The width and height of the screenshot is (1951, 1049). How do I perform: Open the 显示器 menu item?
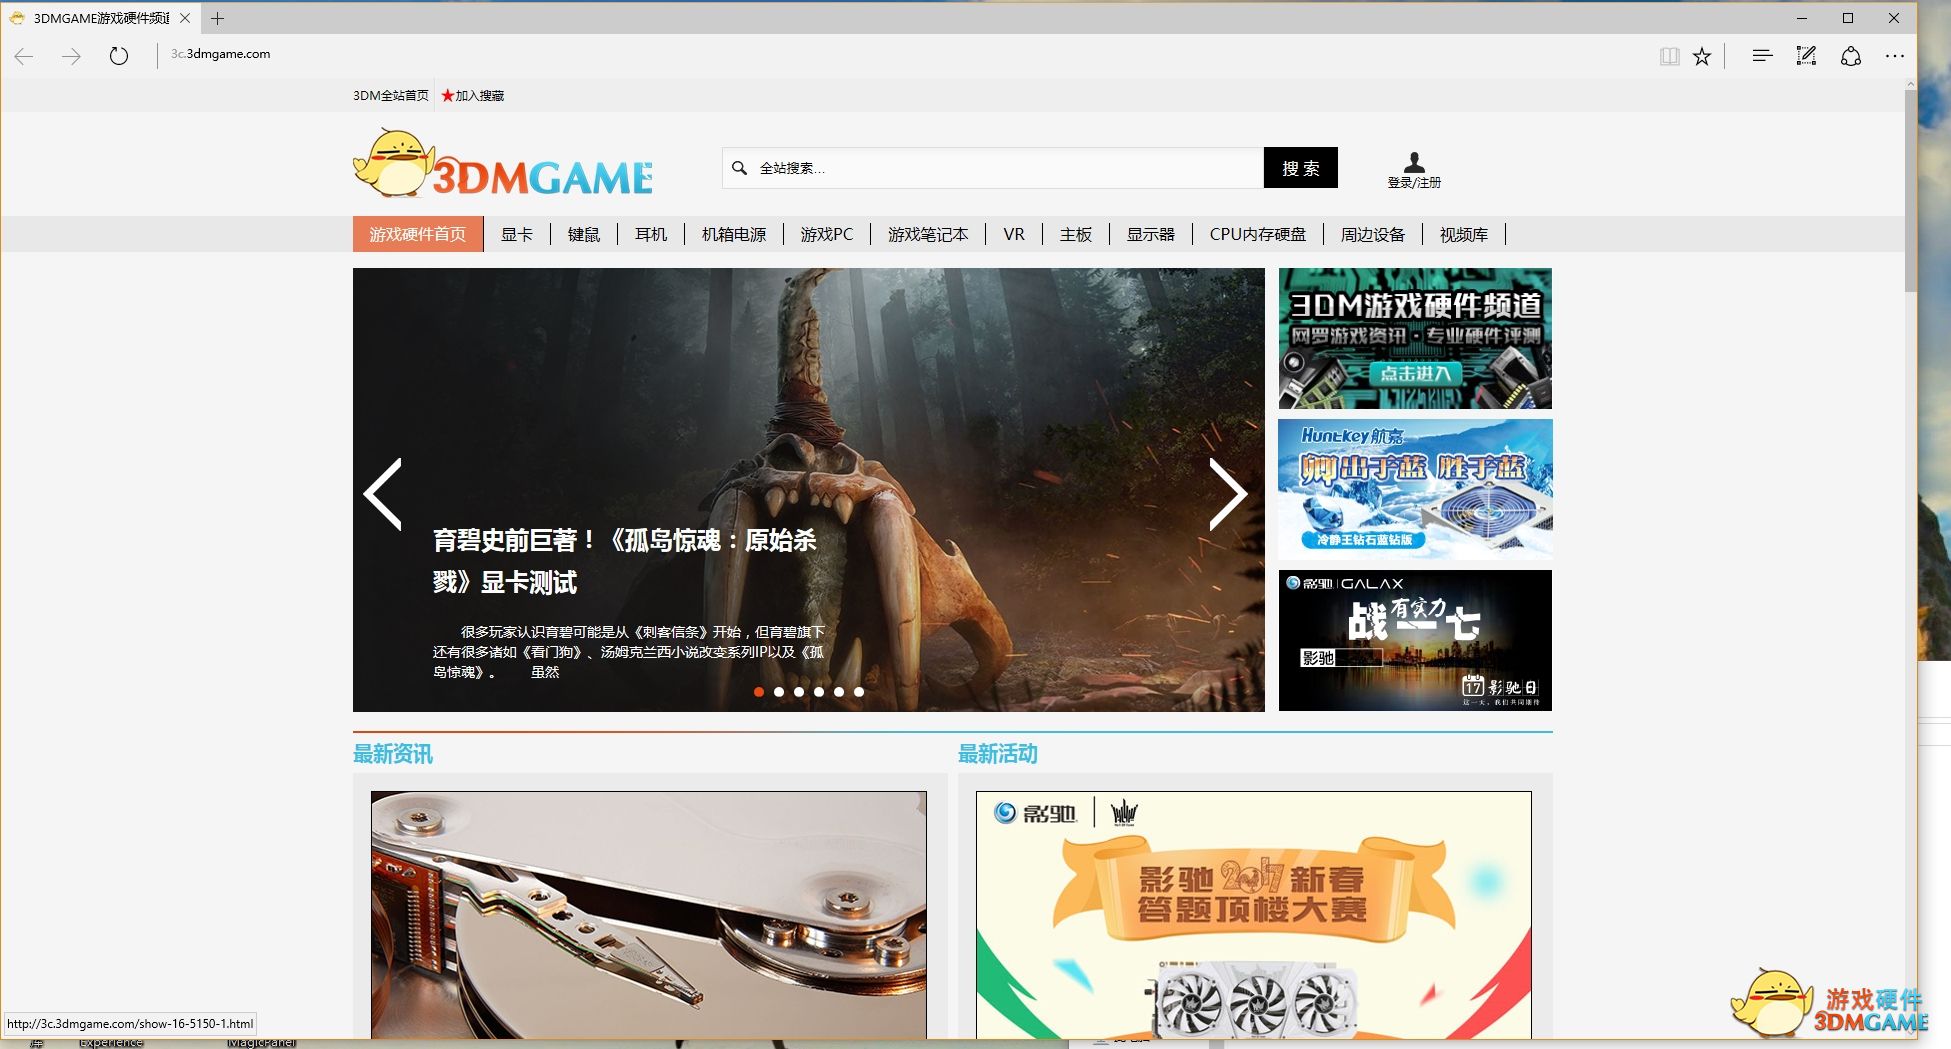pos(1151,234)
